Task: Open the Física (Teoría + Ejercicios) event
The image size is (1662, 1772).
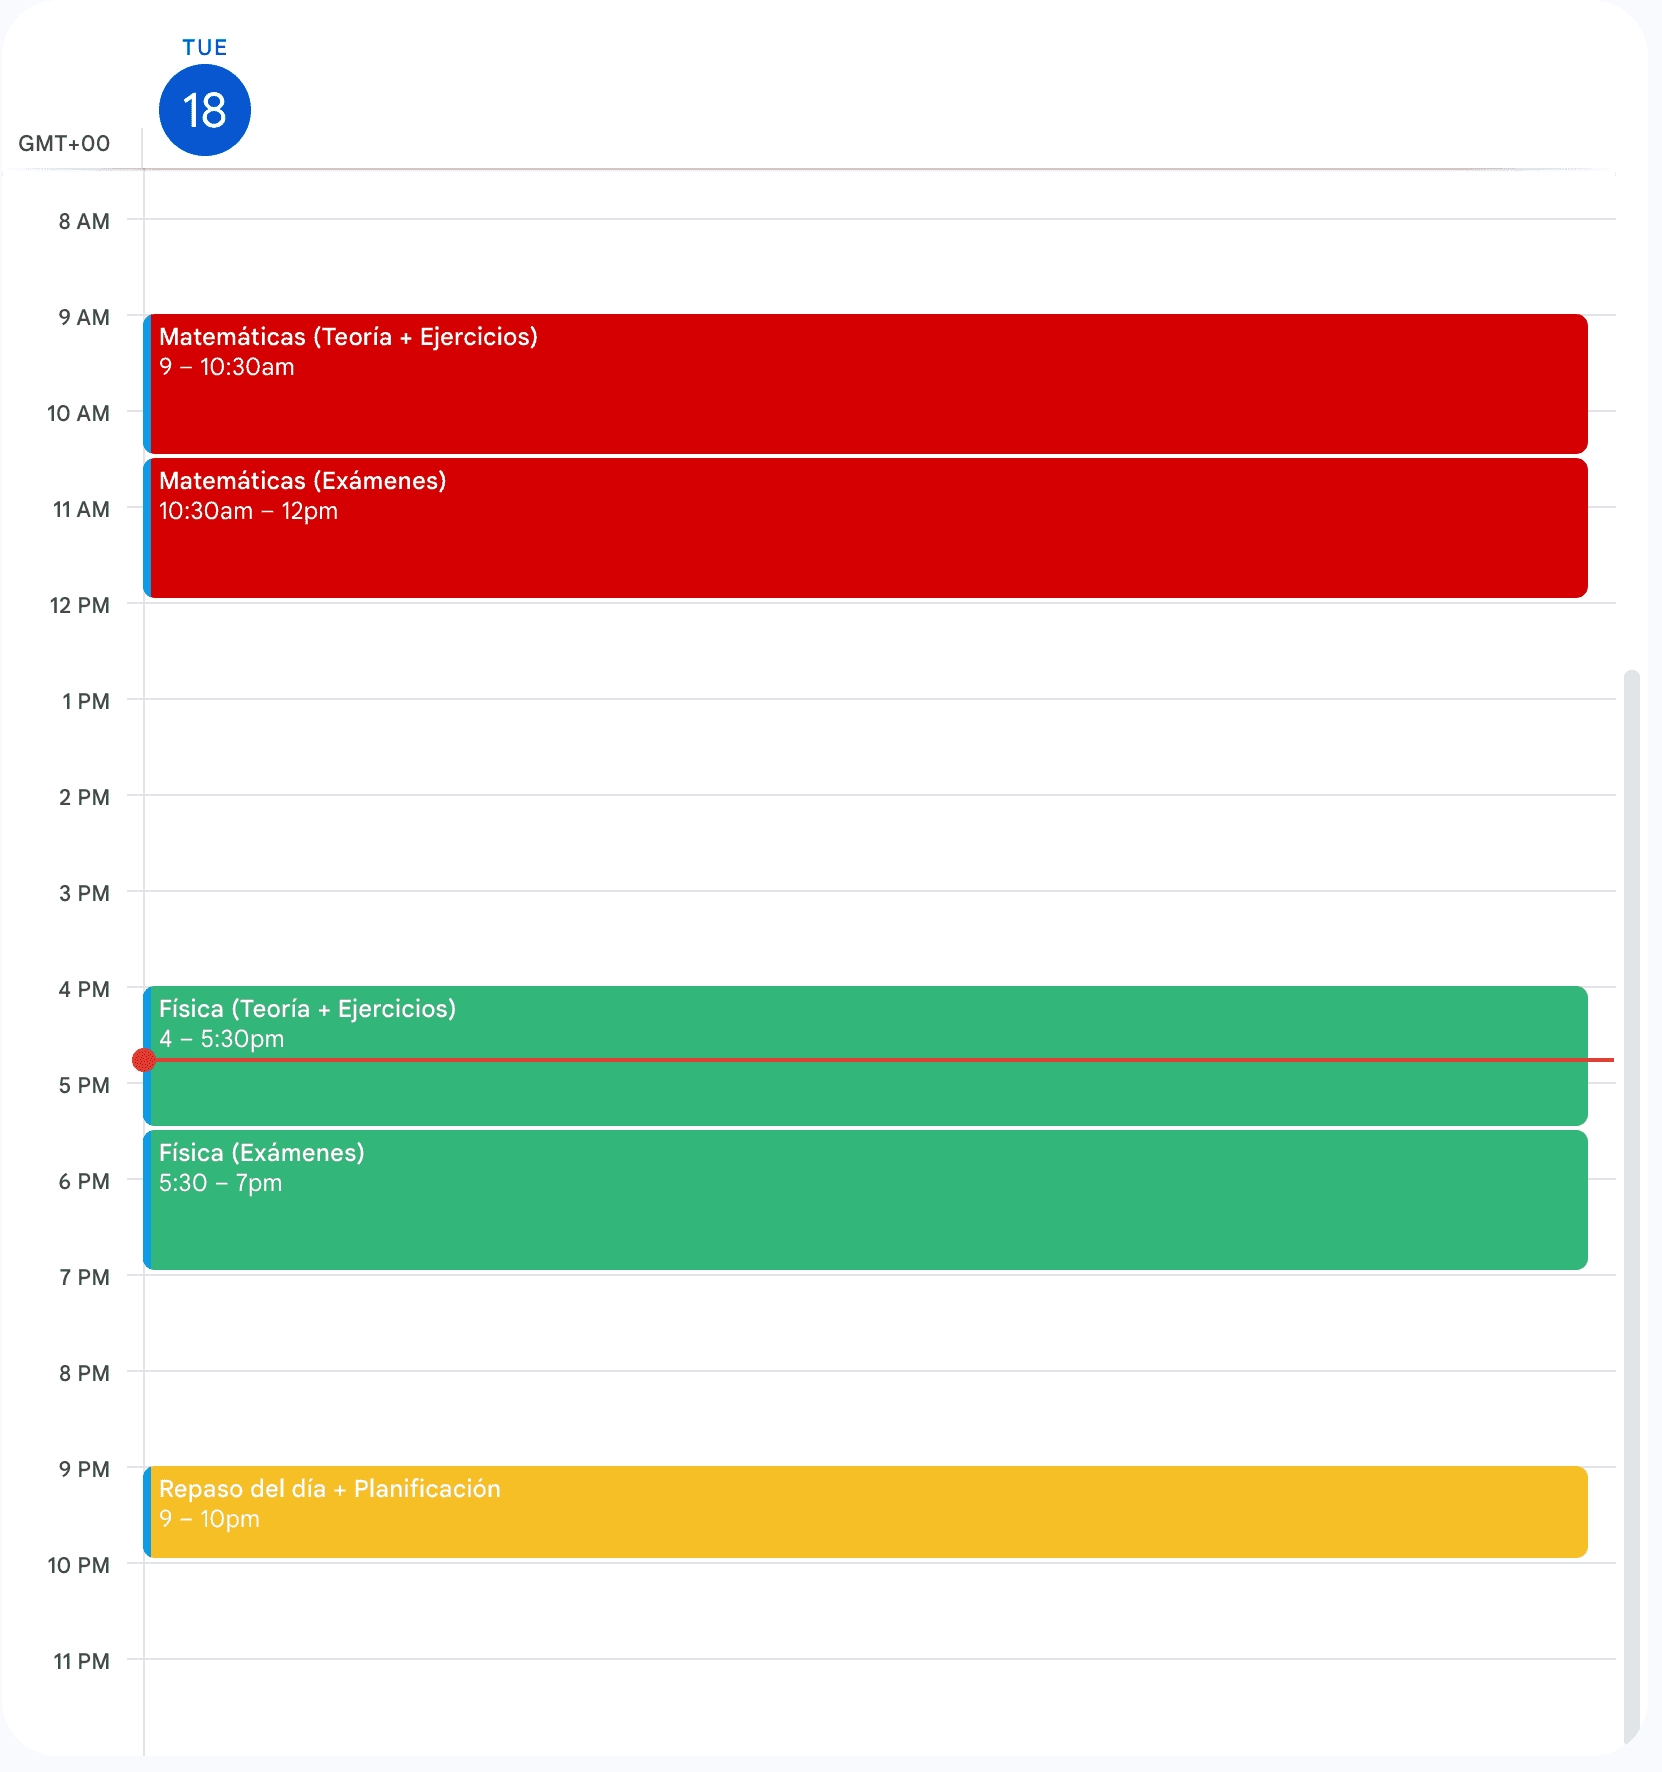Action: coord(866,1056)
